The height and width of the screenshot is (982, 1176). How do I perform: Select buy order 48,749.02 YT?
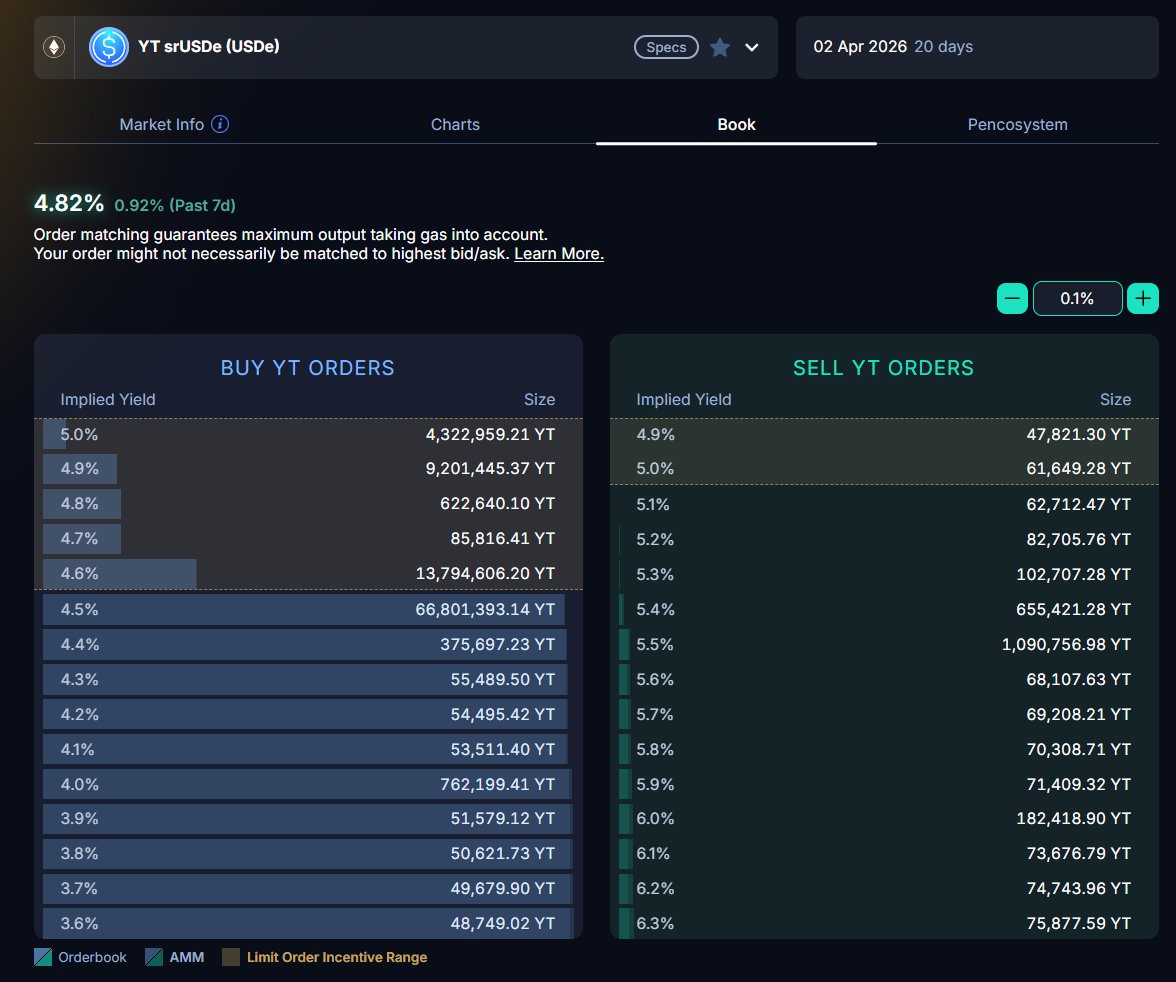[x=308, y=923]
